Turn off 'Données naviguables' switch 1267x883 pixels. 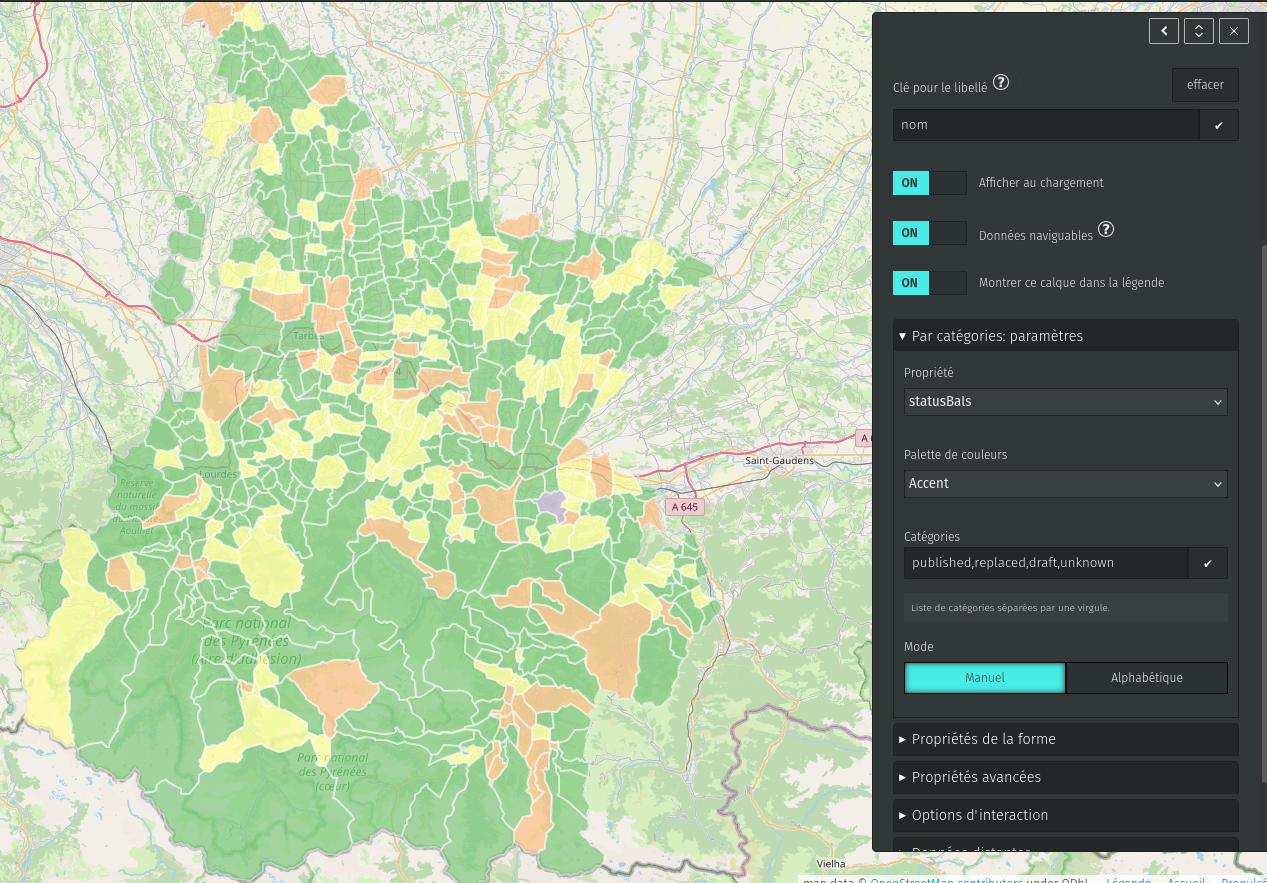929,233
